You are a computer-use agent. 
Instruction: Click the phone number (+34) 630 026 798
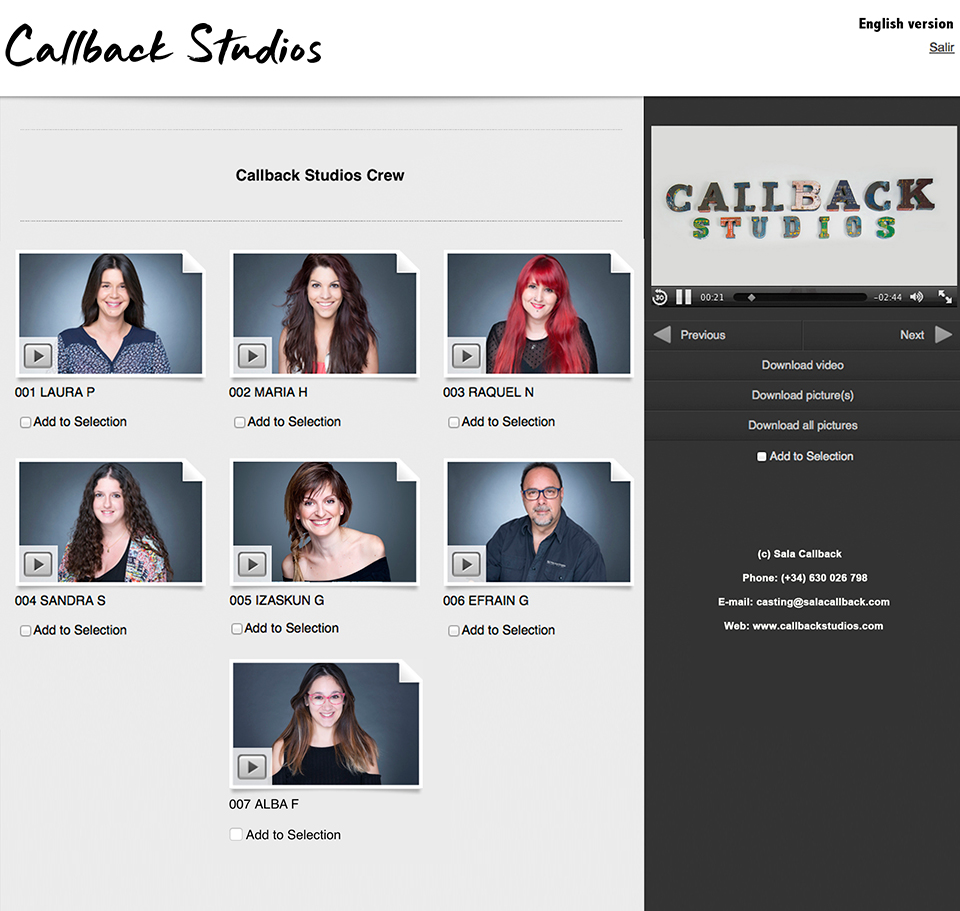point(823,577)
